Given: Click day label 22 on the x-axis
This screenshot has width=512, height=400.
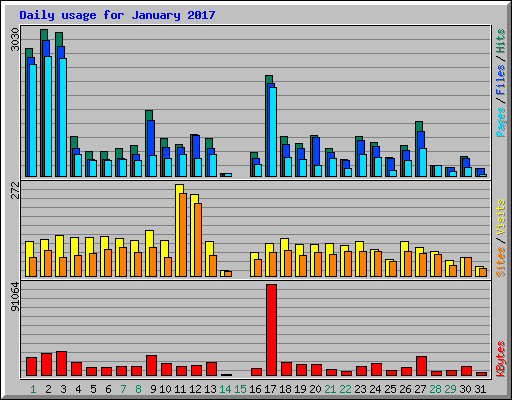Looking at the screenshot, I should [x=345, y=389].
